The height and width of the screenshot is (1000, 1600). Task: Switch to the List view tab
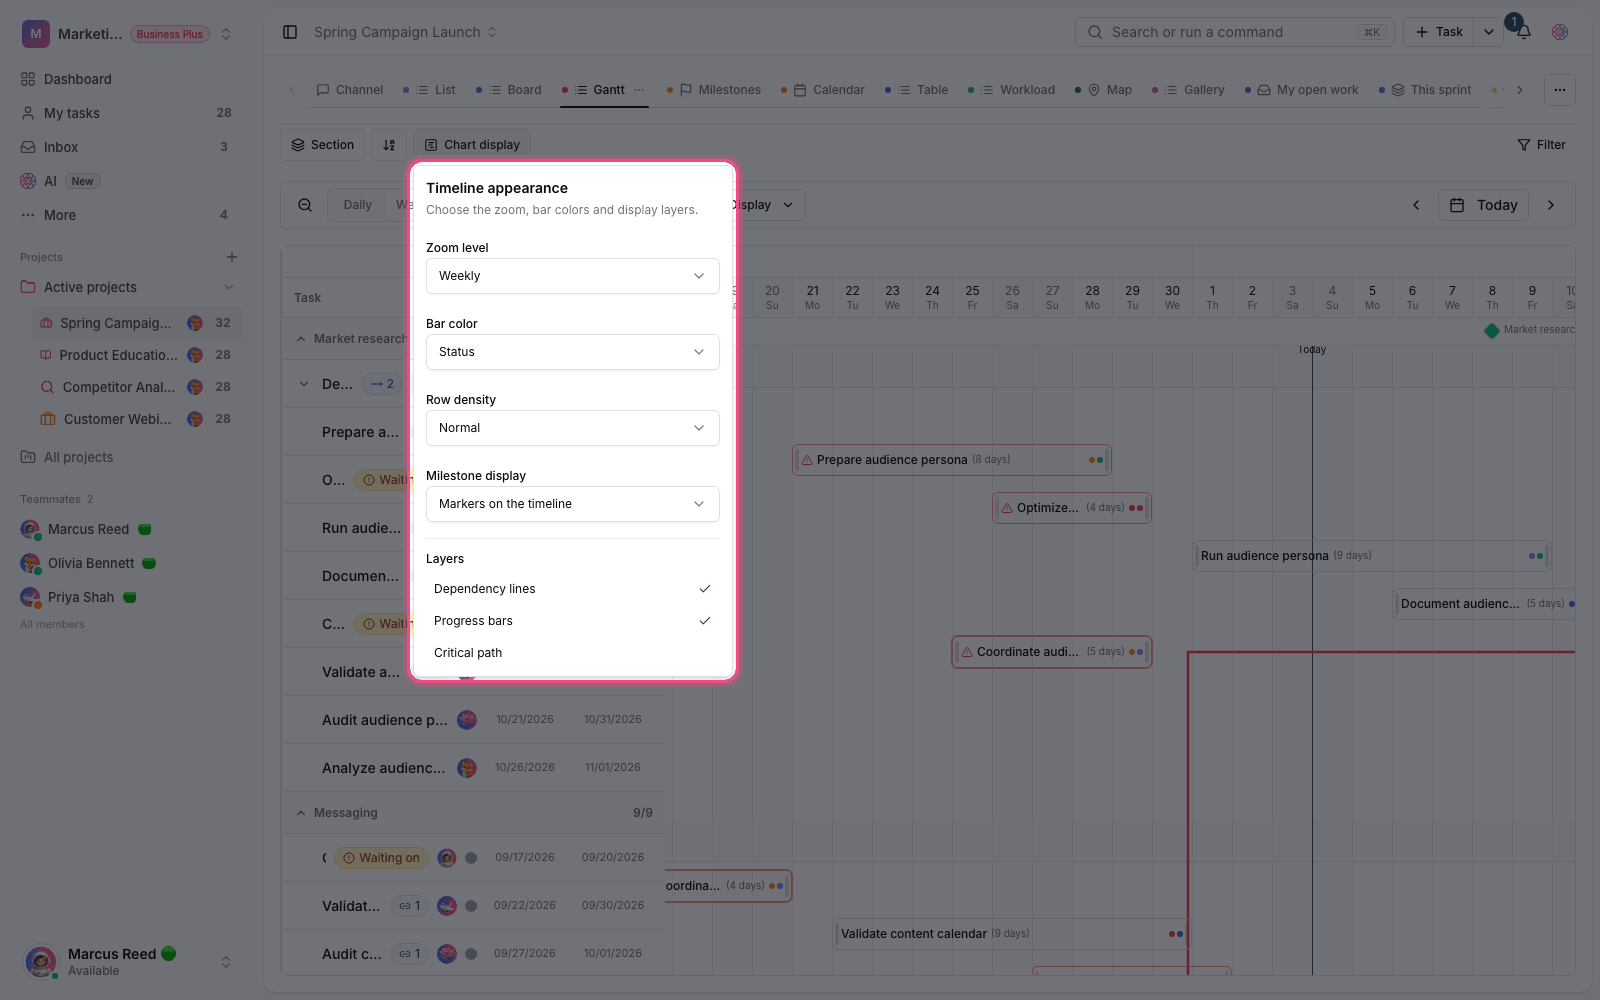coord(430,90)
